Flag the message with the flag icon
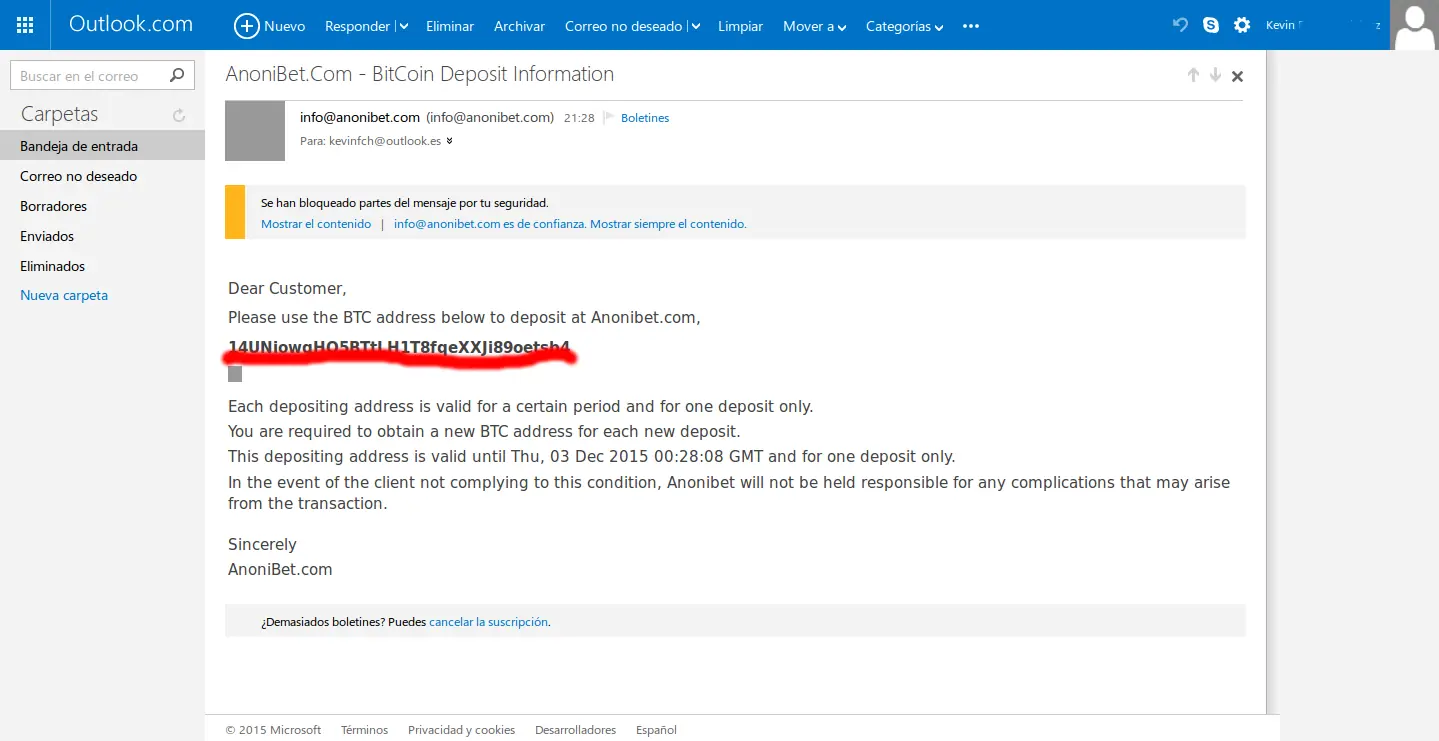The width and height of the screenshot is (1439, 741). [608, 118]
